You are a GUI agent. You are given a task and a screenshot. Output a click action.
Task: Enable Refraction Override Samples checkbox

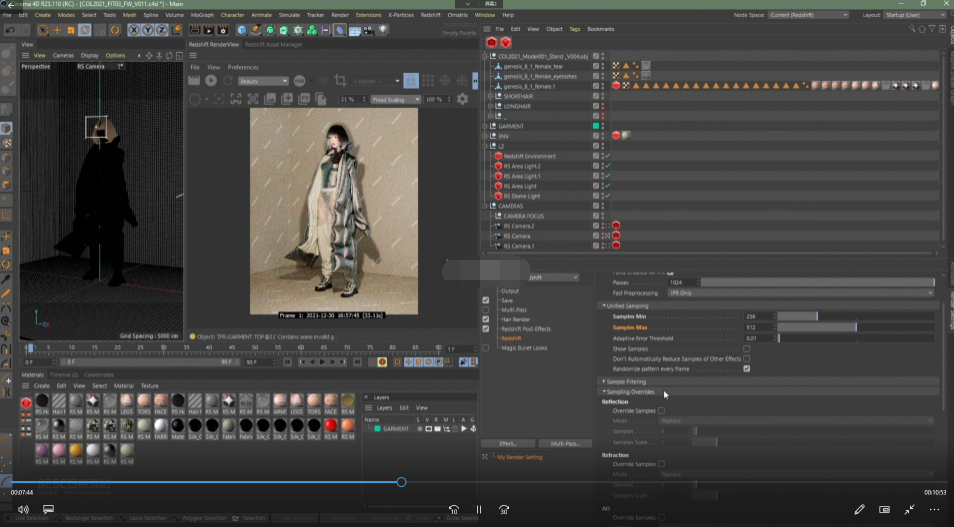(x=661, y=464)
